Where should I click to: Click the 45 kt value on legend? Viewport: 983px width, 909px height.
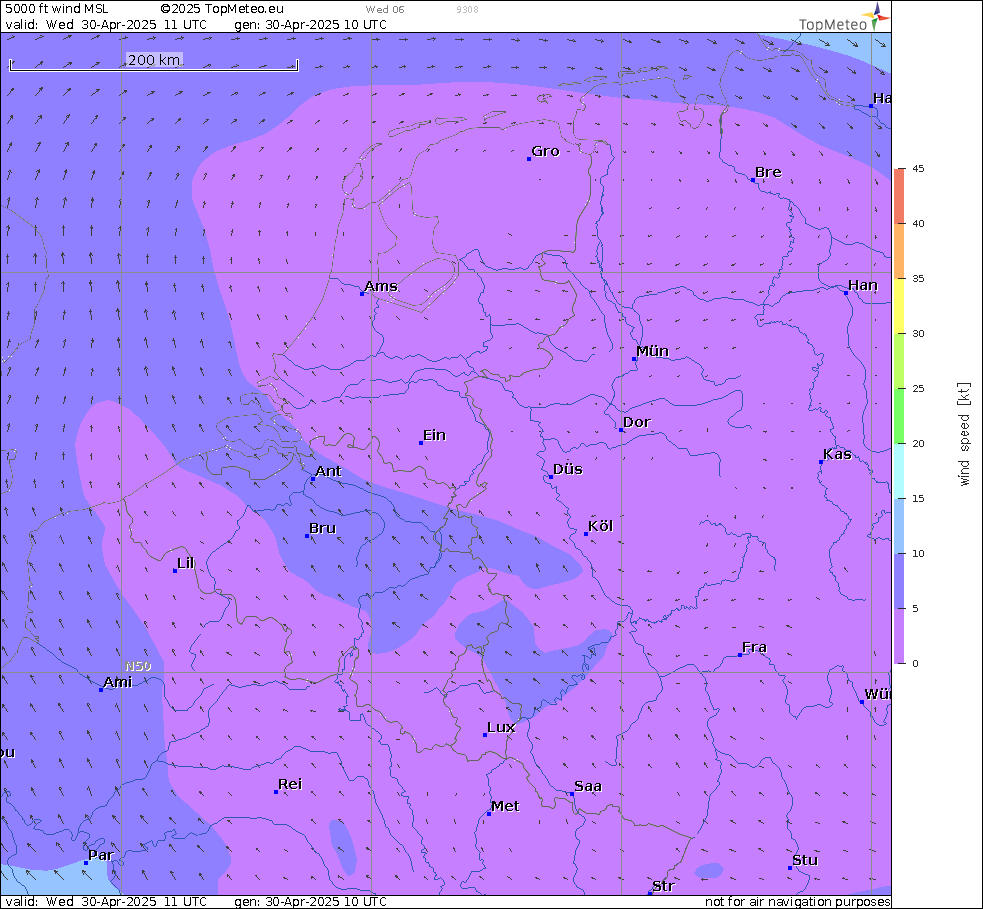tap(918, 169)
